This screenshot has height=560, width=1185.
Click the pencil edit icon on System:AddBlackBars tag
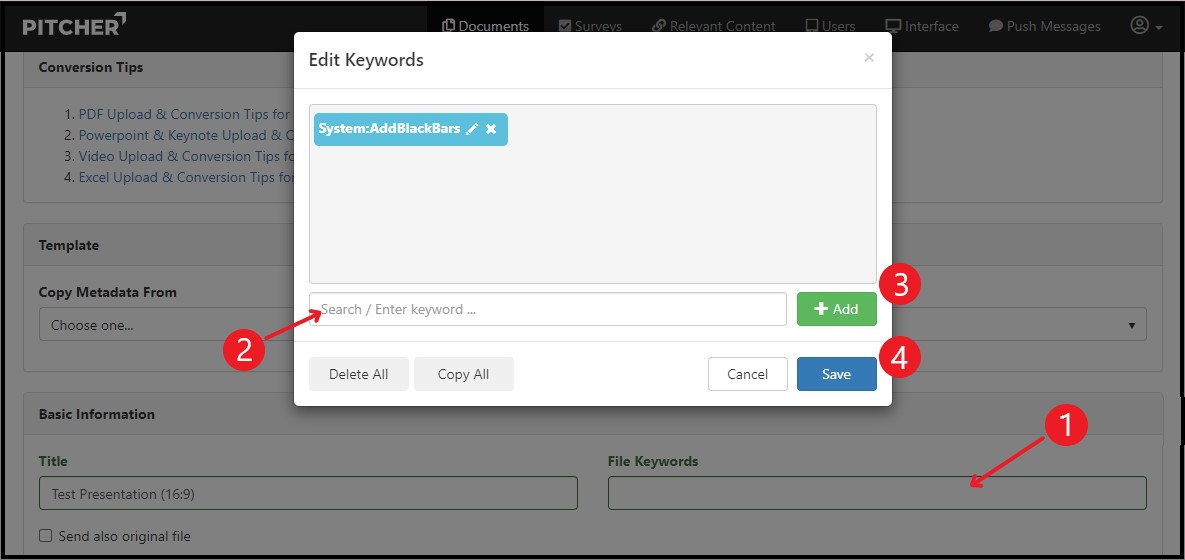coord(472,129)
